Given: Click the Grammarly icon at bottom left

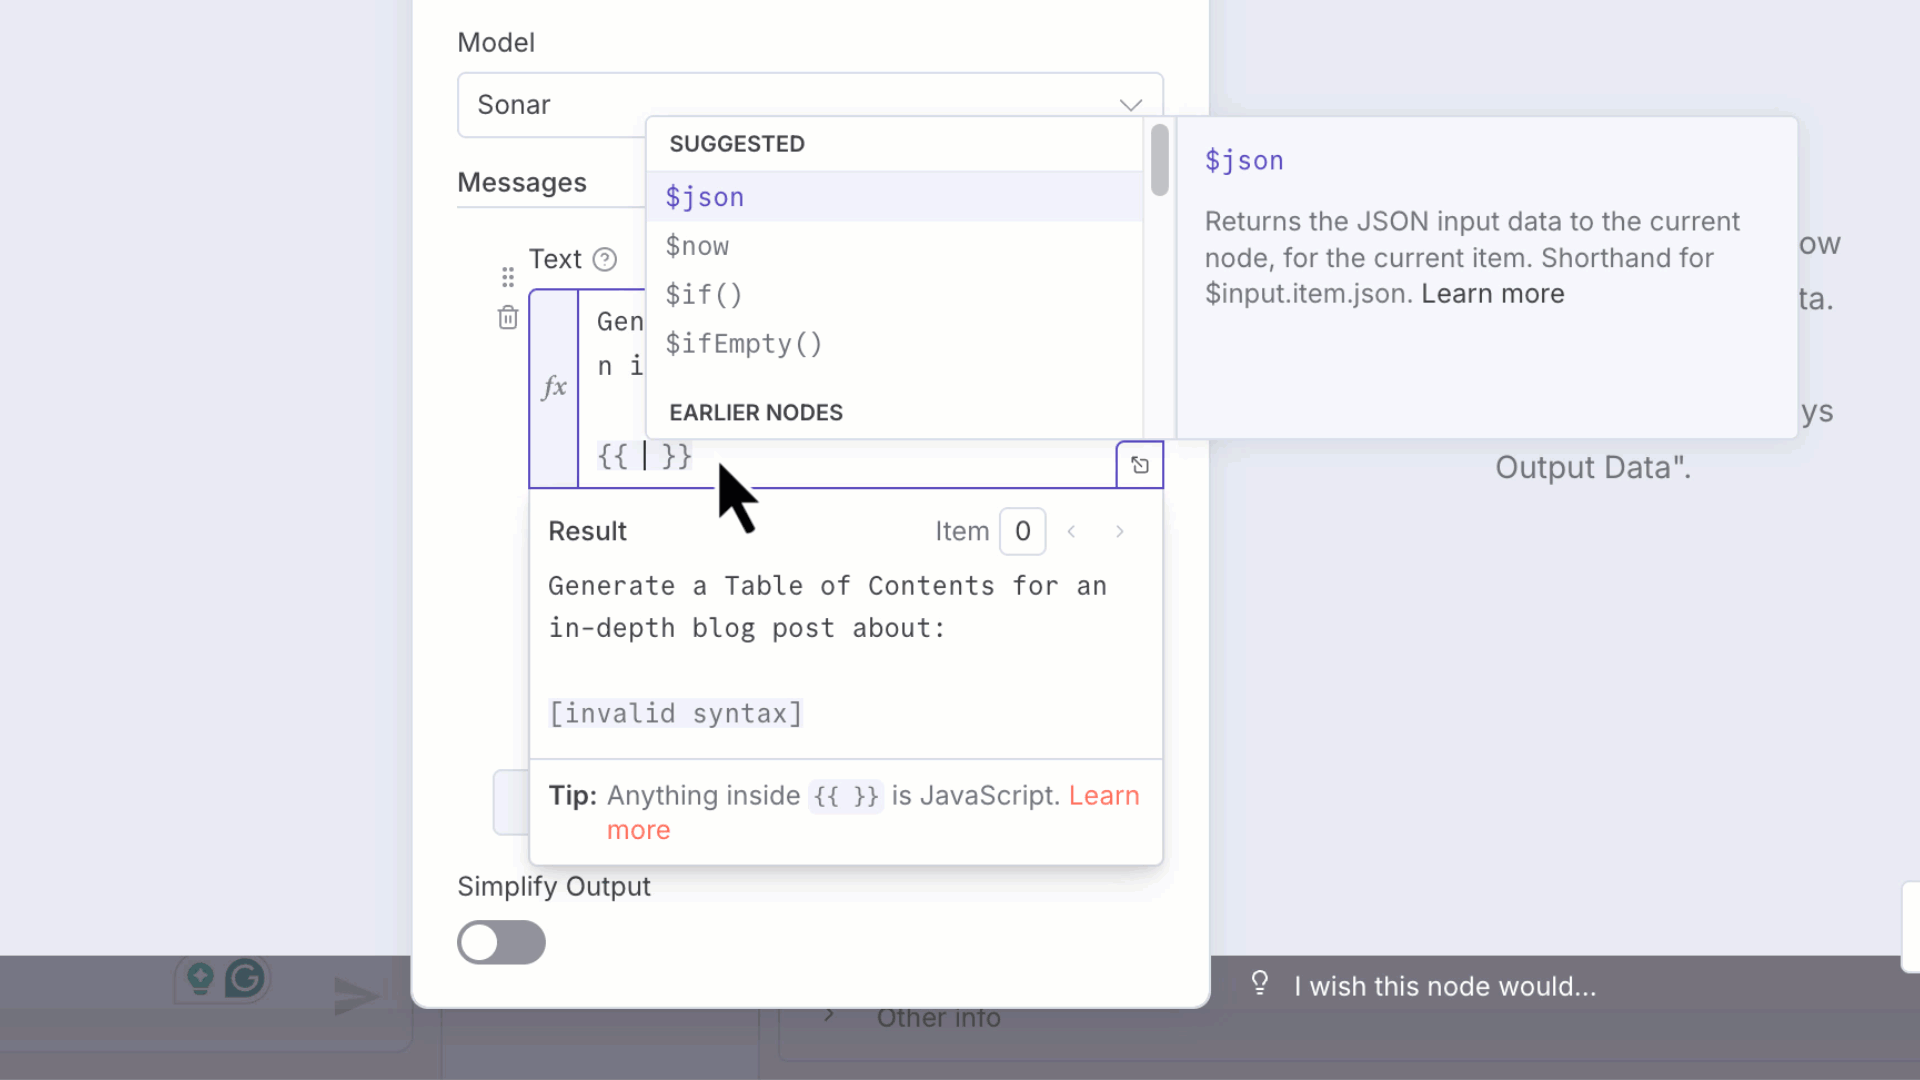Looking at the screenshot, I should click(x=245, y=979).
